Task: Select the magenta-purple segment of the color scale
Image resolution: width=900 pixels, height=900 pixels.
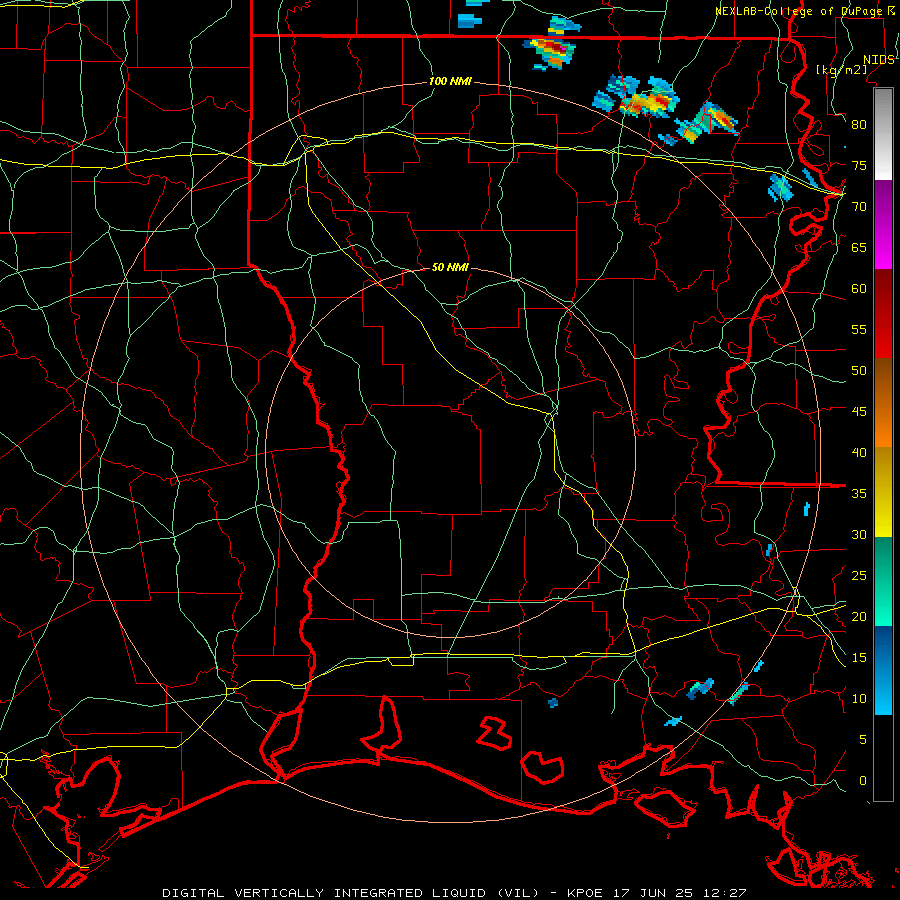Action: (x=883, y=224)
